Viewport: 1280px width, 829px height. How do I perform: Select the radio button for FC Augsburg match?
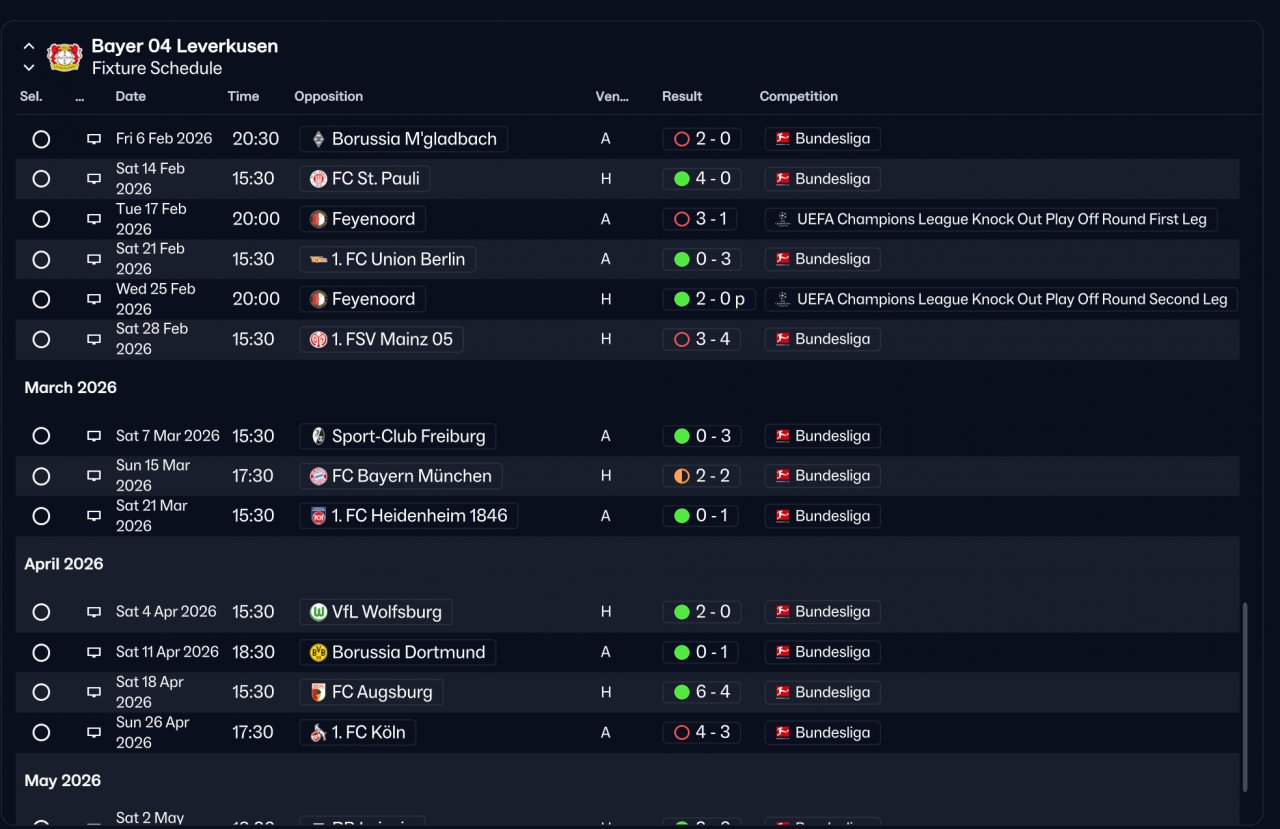(x=41, y=692)
